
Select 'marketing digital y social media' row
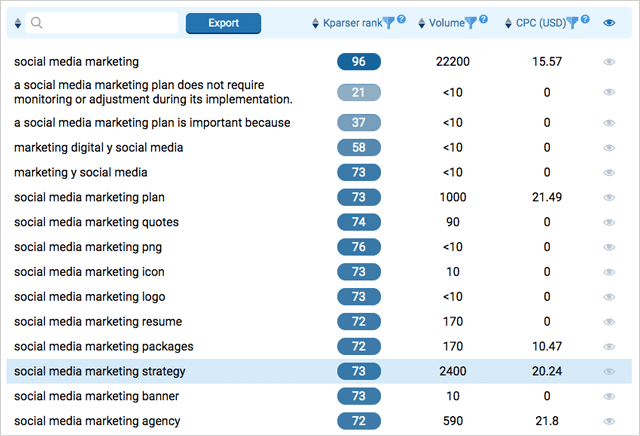click(319, 147)
